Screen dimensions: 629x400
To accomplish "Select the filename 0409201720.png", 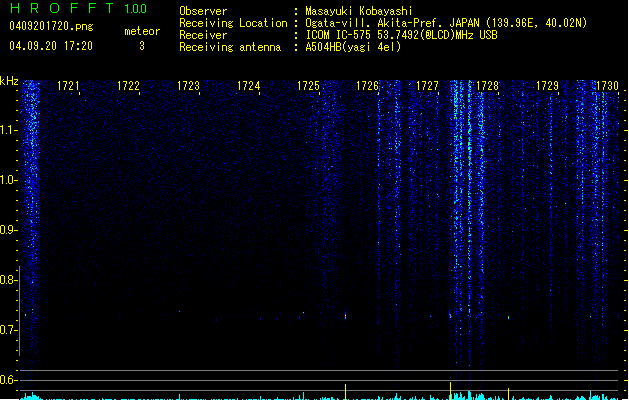I will 51,27.
